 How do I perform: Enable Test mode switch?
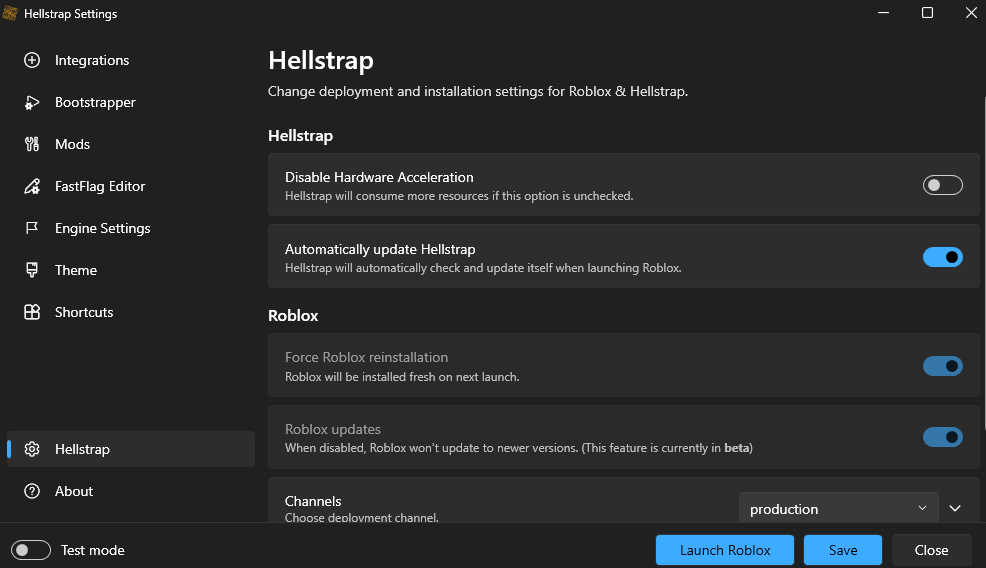[x=31, y=550]
